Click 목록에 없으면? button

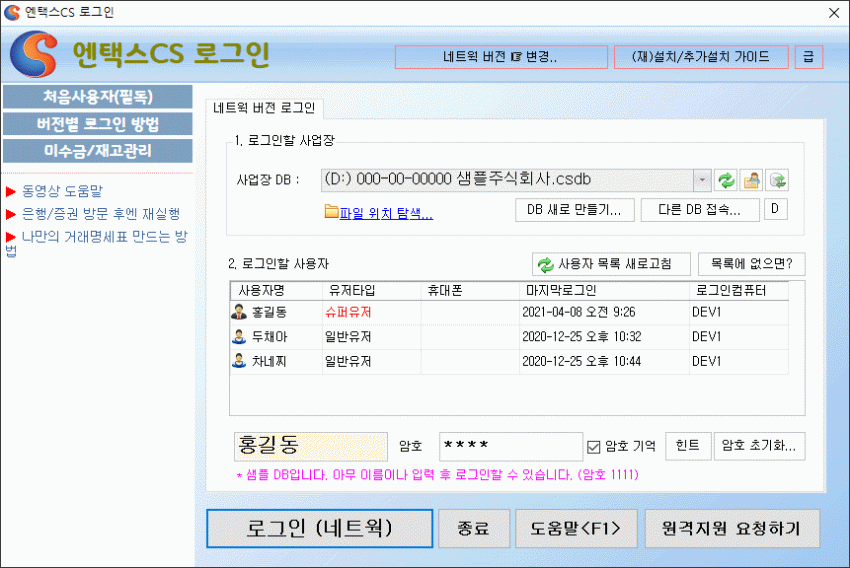(751, 264)
